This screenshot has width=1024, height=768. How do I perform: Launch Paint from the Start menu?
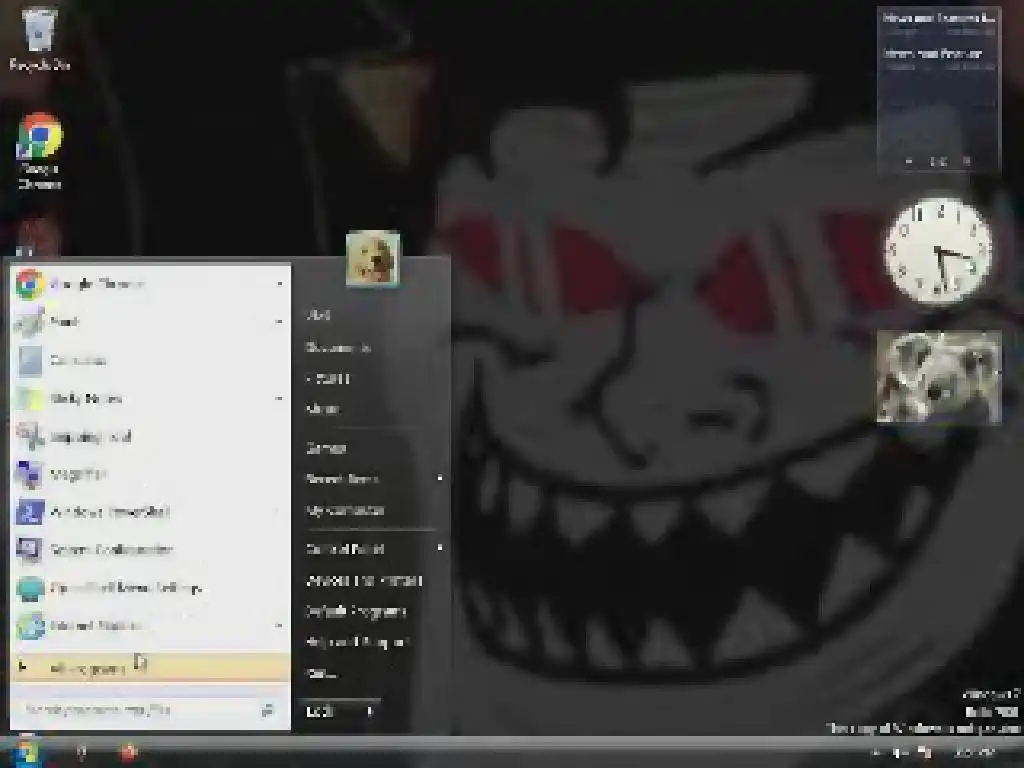(x=150, y=322)
